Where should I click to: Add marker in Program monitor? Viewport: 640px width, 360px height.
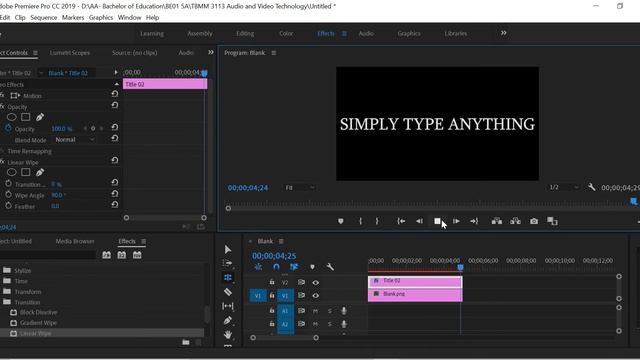coord(341,221)
